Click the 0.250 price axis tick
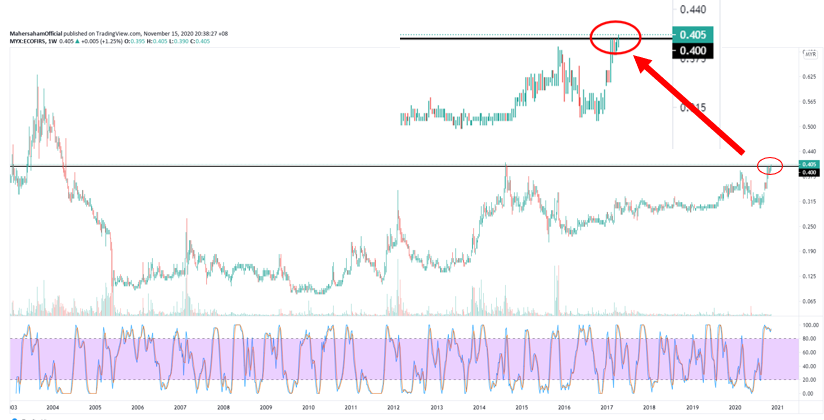 tap(807, 227)
